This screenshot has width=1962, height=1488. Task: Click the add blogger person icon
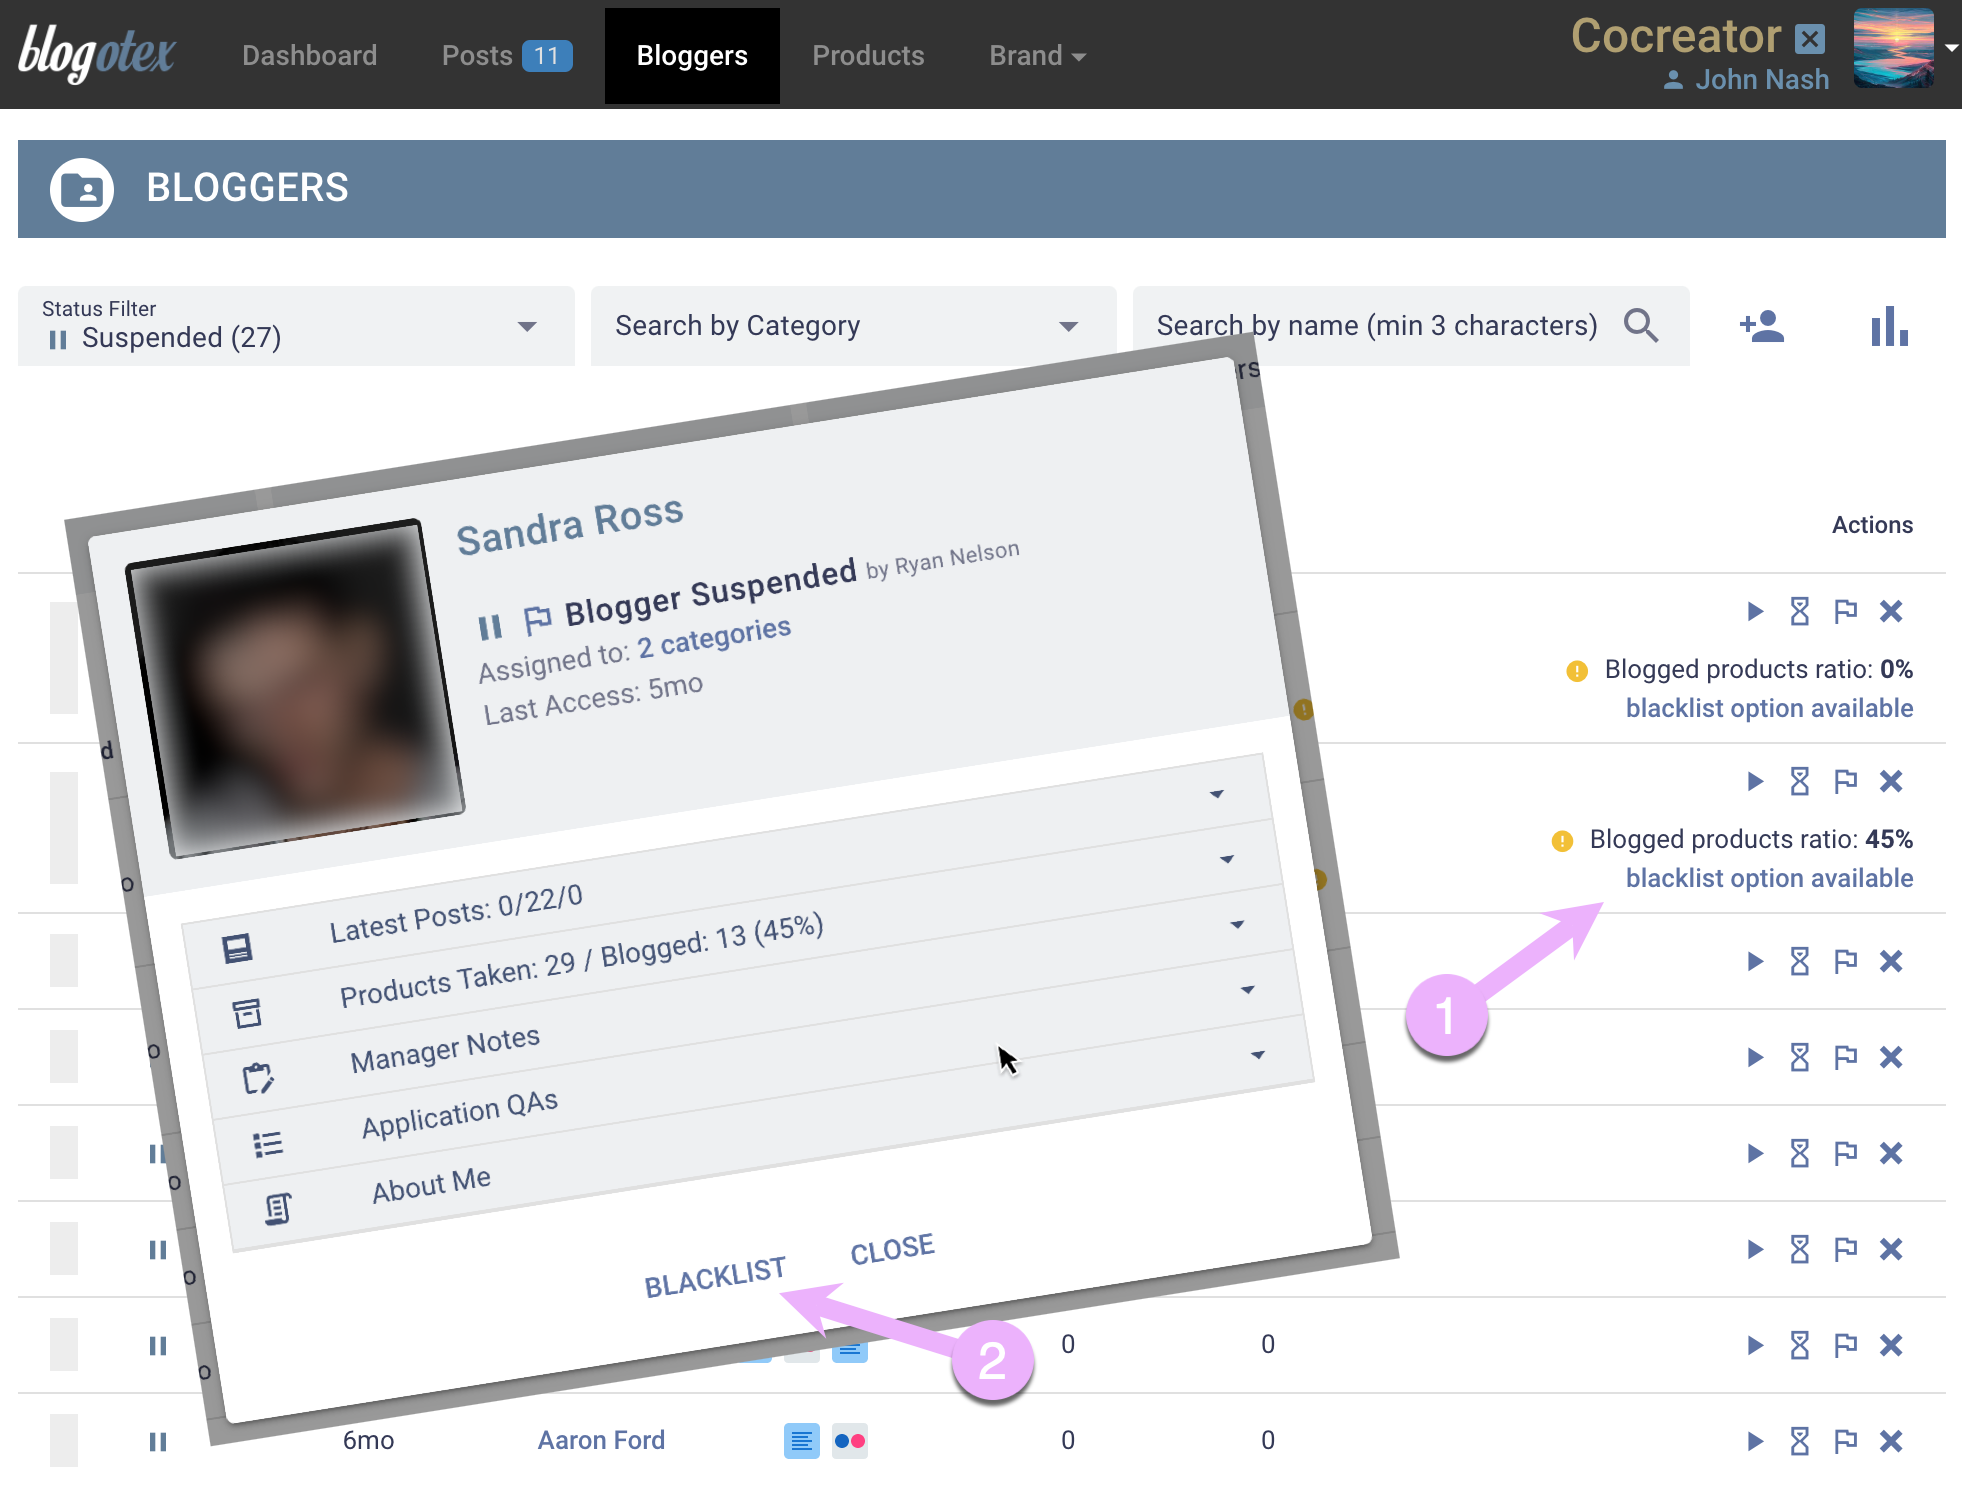1761,326
